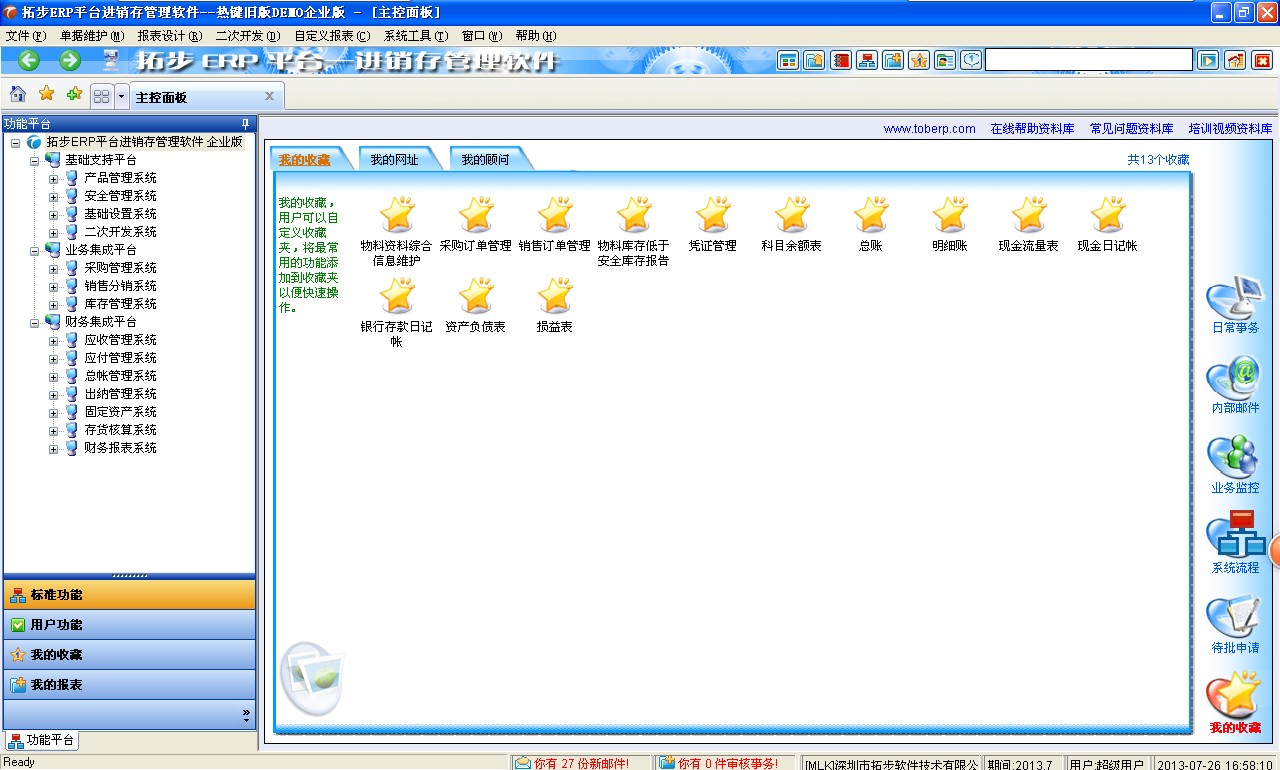This screenshot has width=1280, height=770.
Task: Collapse the 财务集成平台 tree node
Action: [x=35, y=322]
